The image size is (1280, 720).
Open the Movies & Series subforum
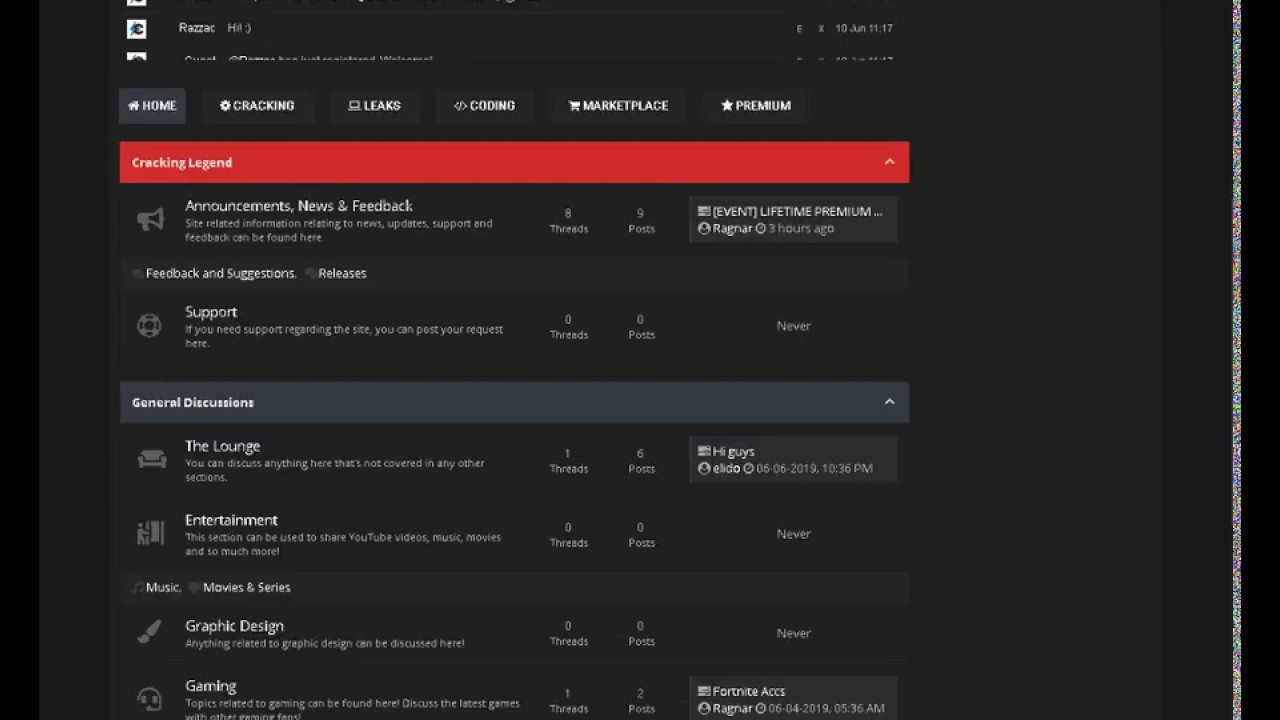click(246, 587)
